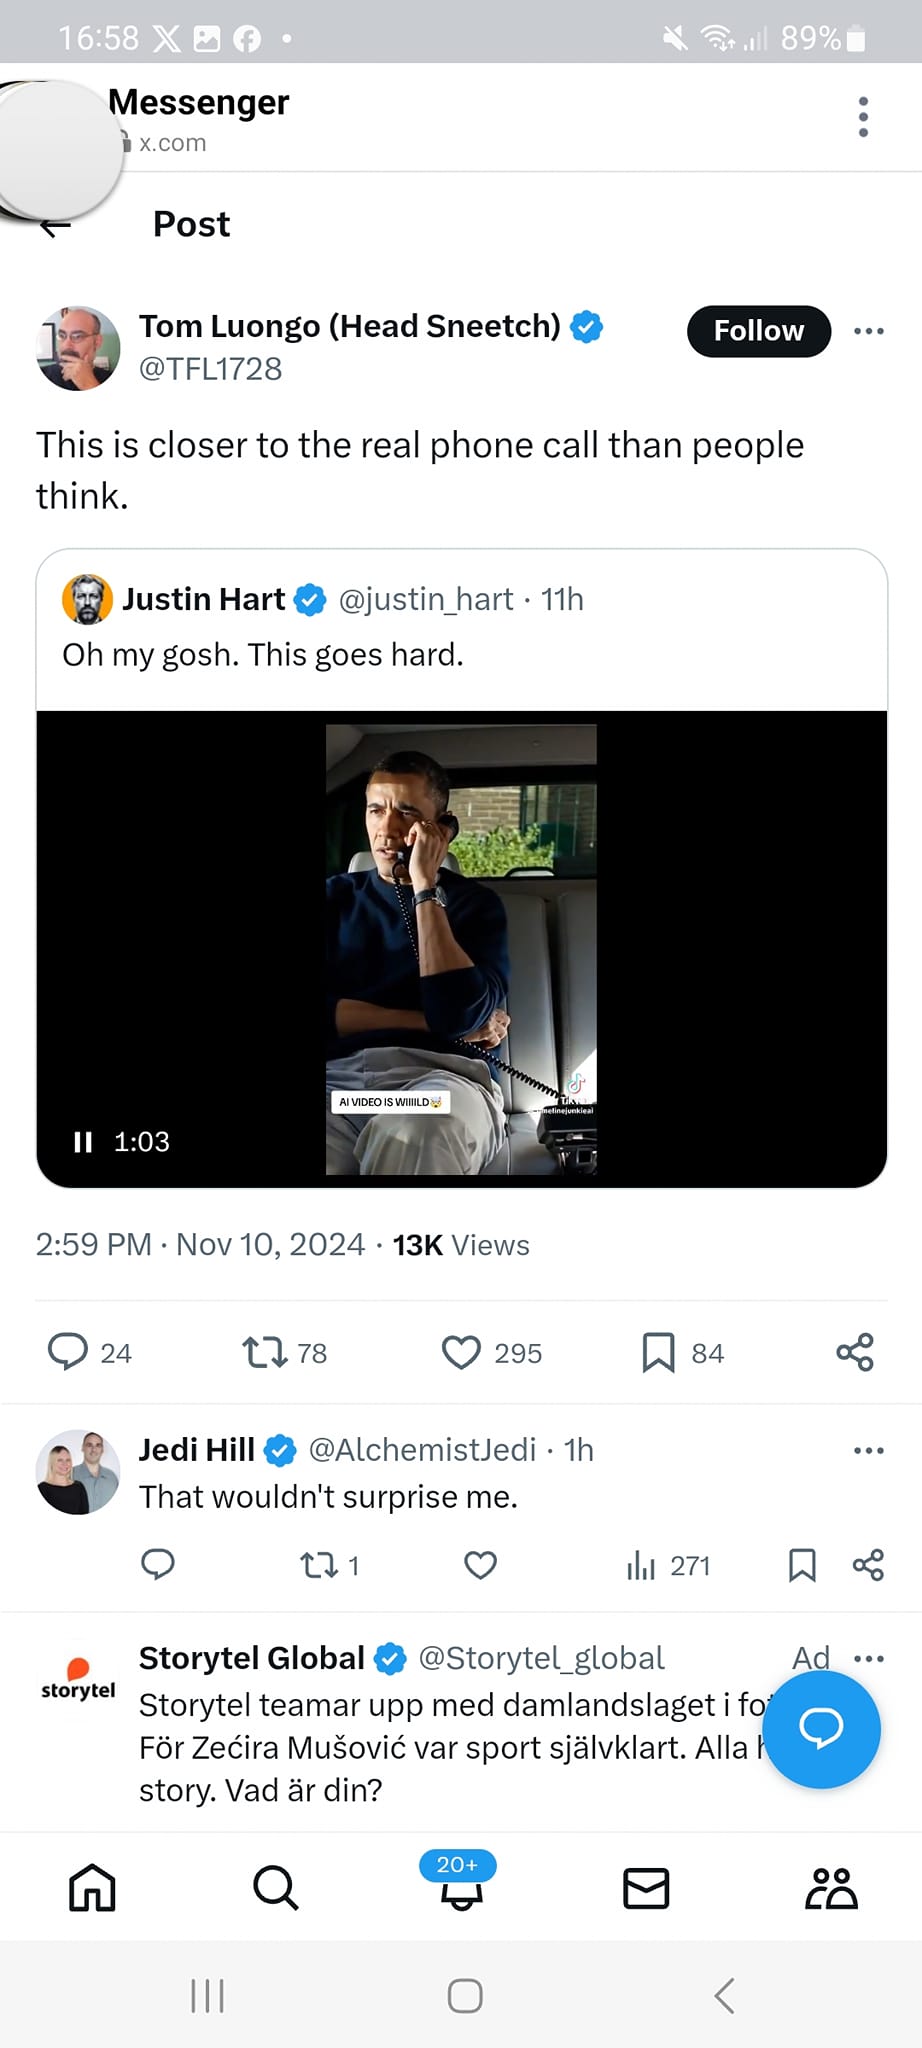Viewport: 922px width, 2048px height.
Task: Open the browser three-dot overflow menu
Action: pyautogui.click(x=863, y=117)
